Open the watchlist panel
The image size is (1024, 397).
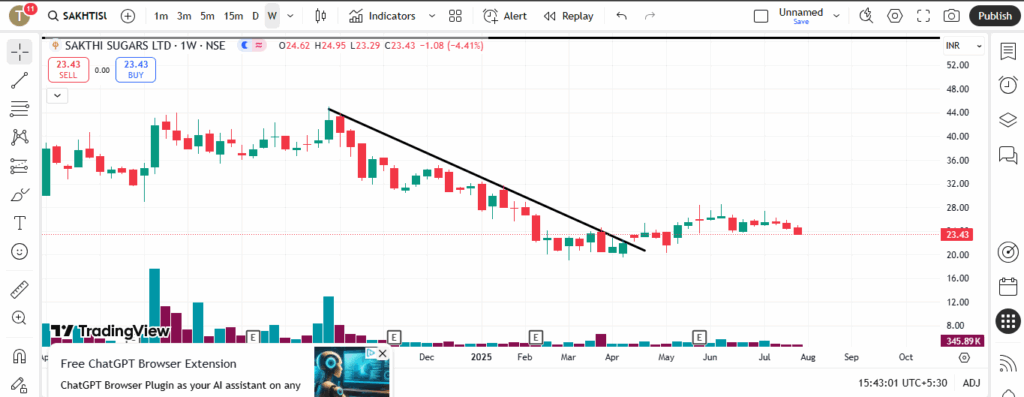point(1008,52)
